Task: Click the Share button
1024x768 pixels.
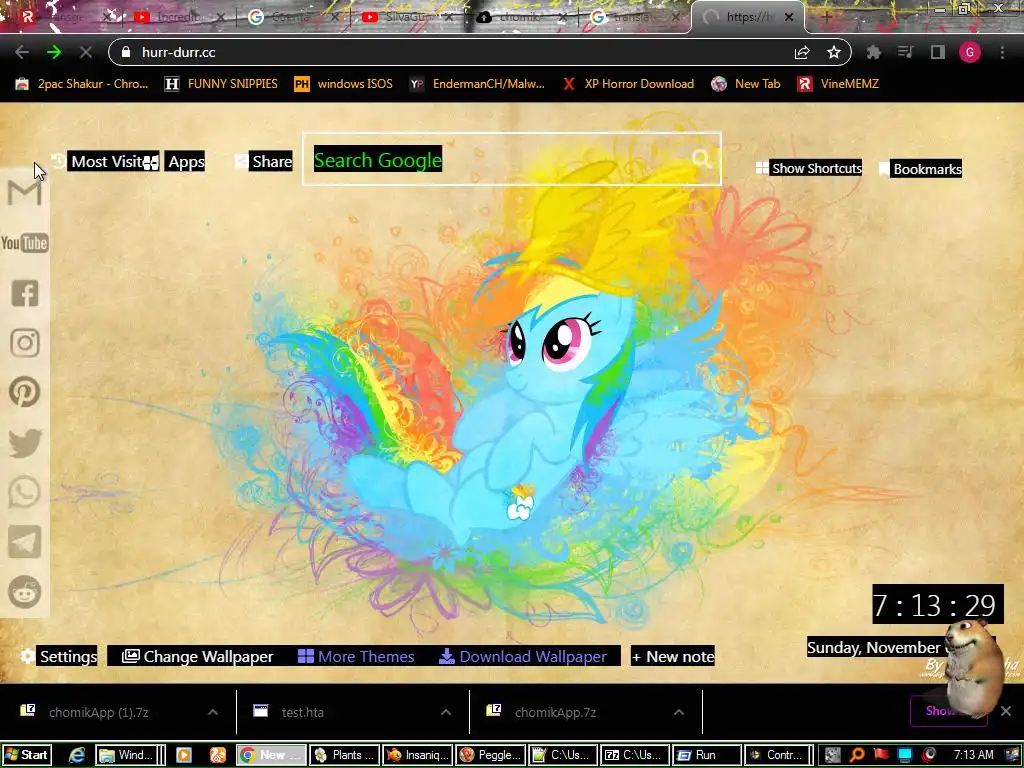Action: (264, 161)
